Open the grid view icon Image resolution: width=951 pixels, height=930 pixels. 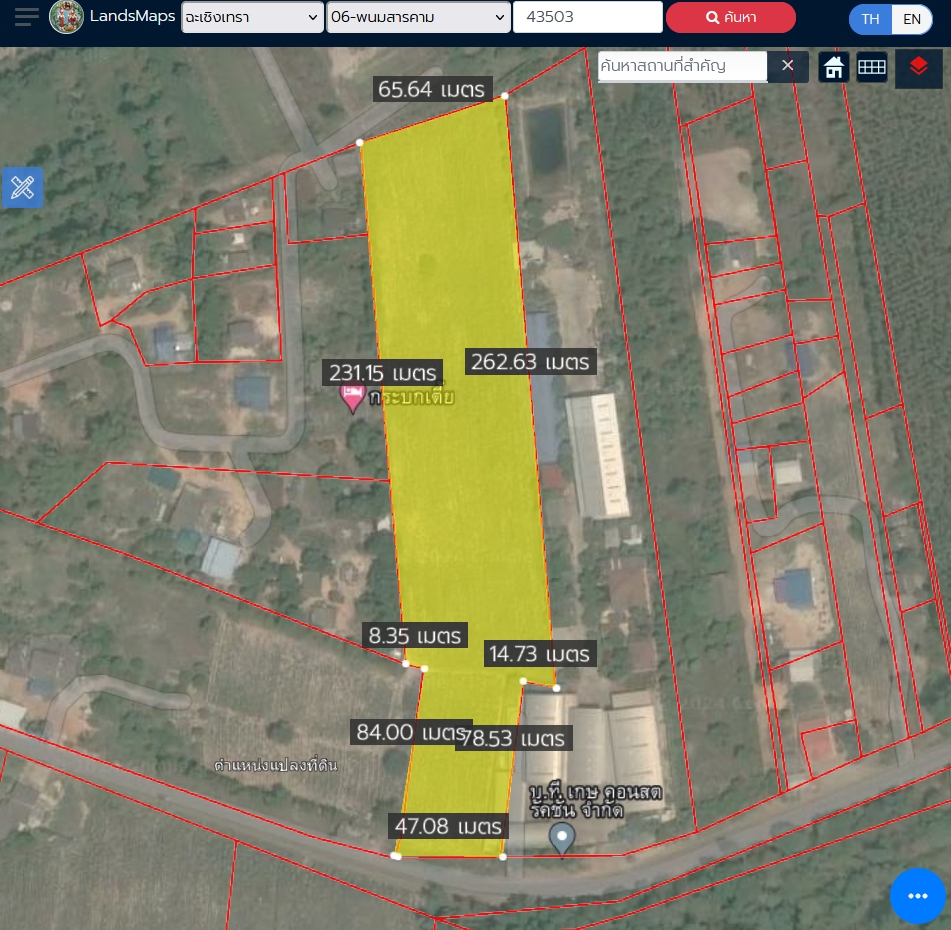(872, 67)
